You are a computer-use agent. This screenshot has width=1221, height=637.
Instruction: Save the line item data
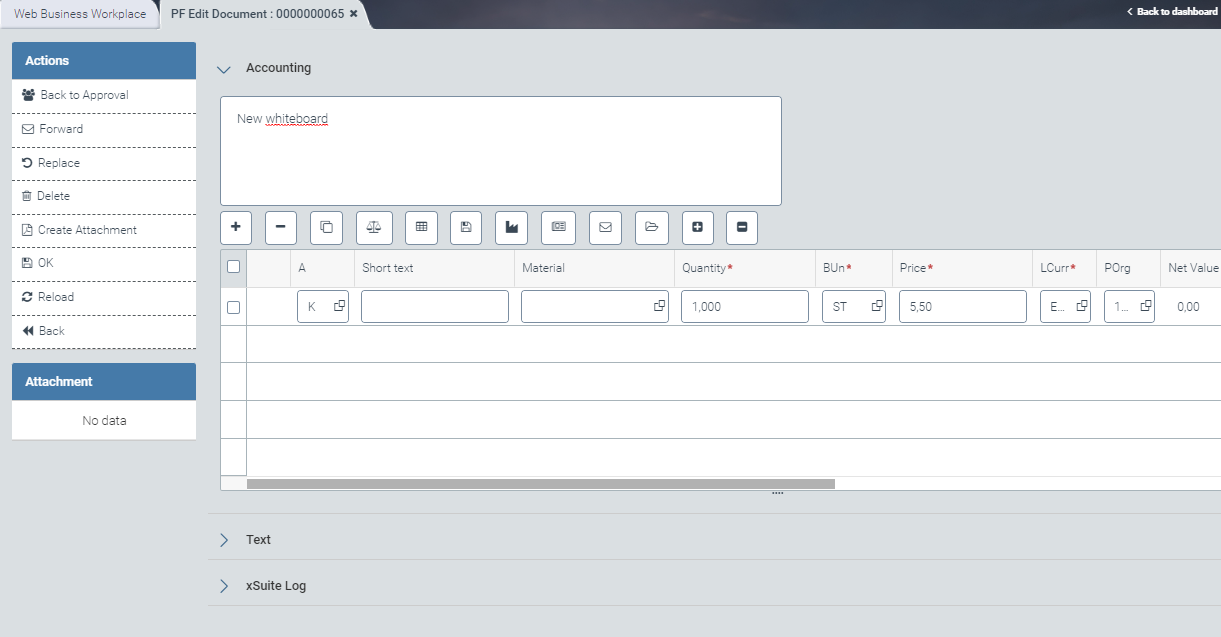pyautogui.click(x=465, y=227)
